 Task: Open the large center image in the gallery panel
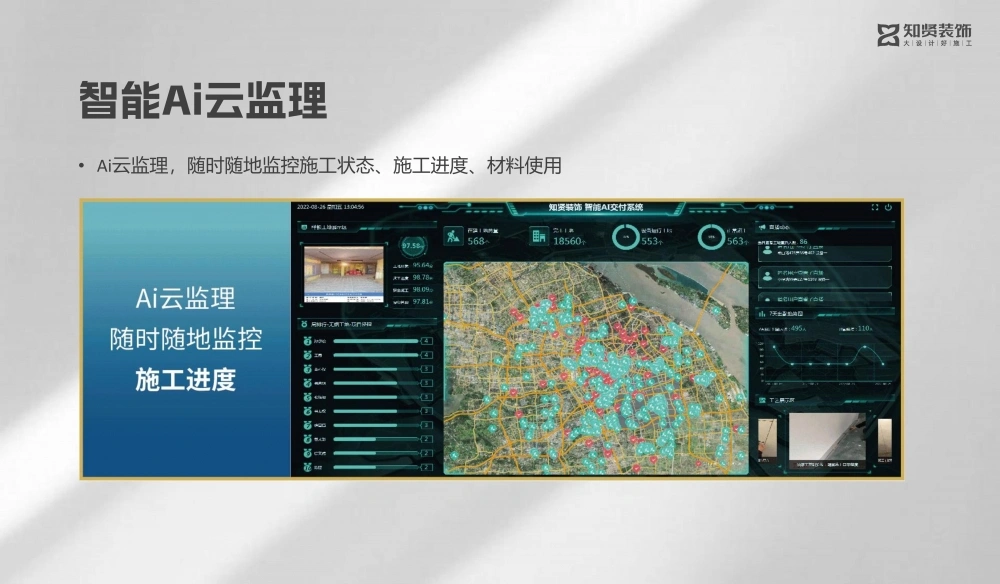827,441
